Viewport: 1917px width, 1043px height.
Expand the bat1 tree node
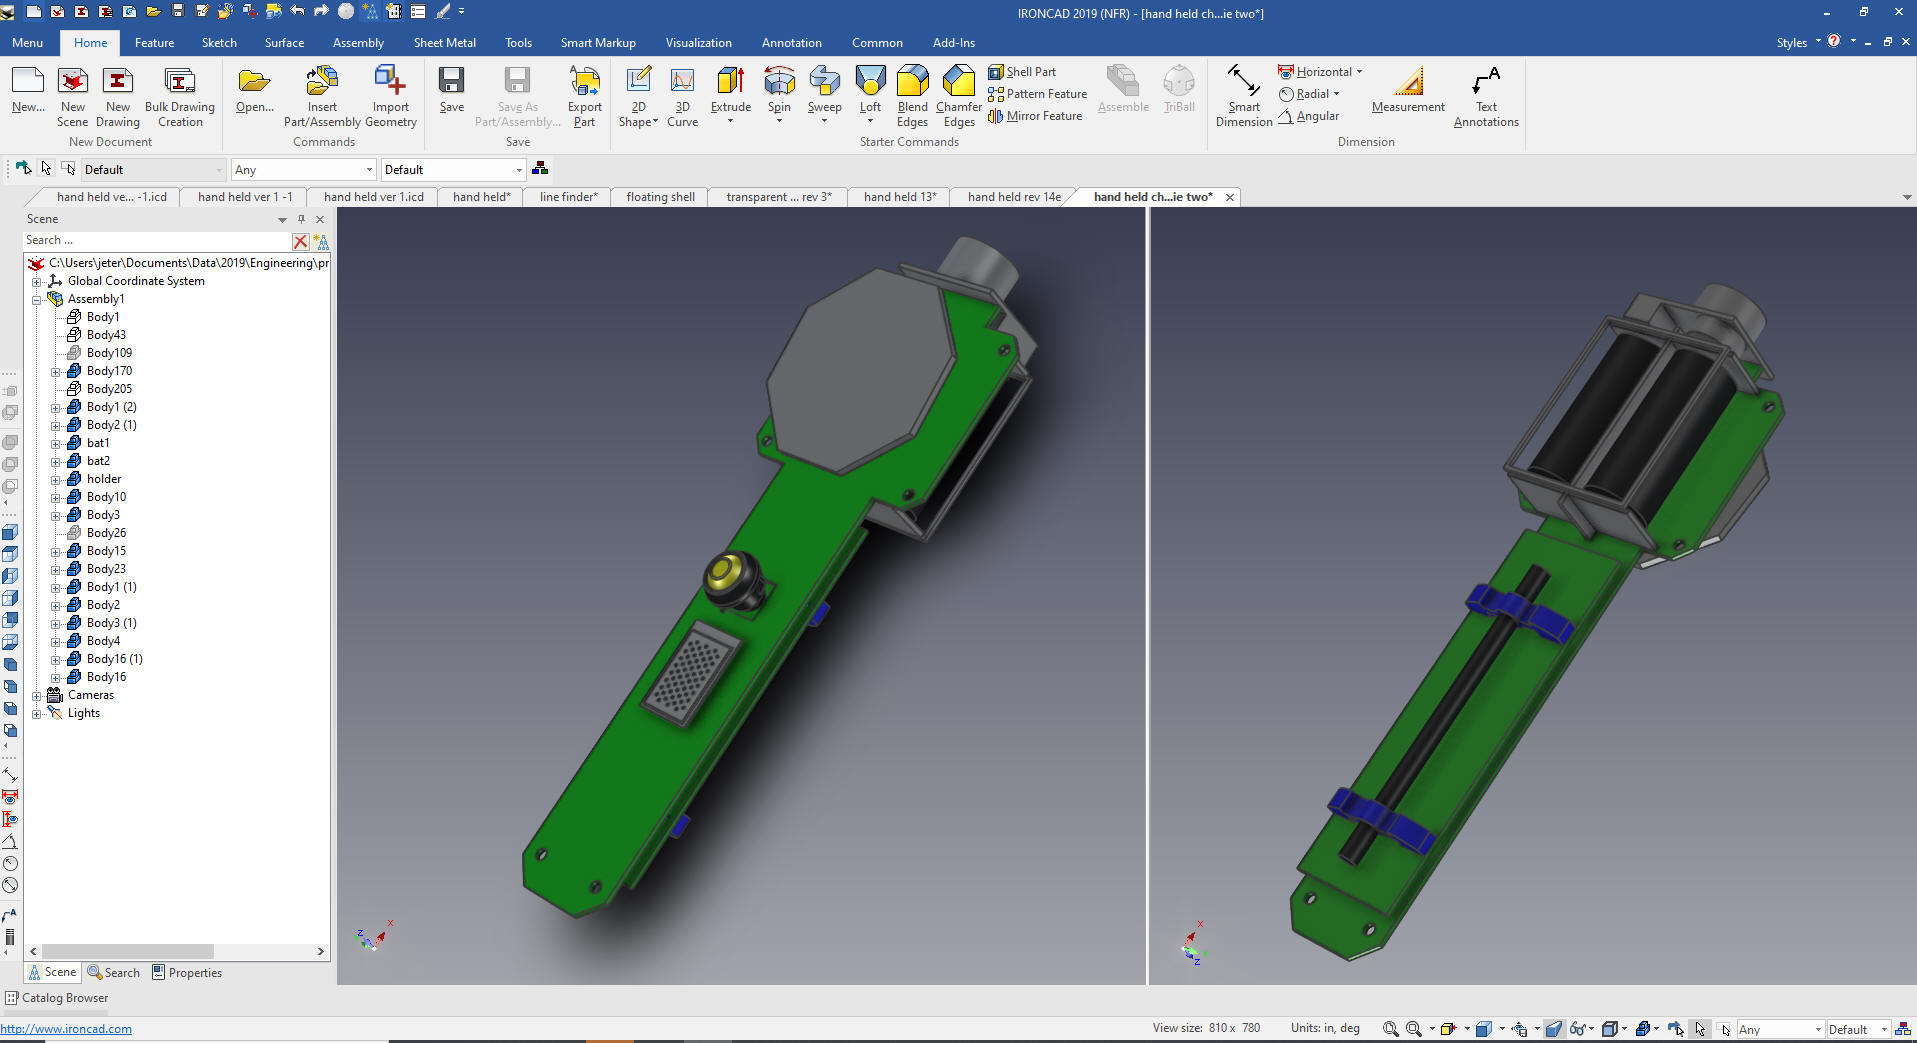click(56, 443)
